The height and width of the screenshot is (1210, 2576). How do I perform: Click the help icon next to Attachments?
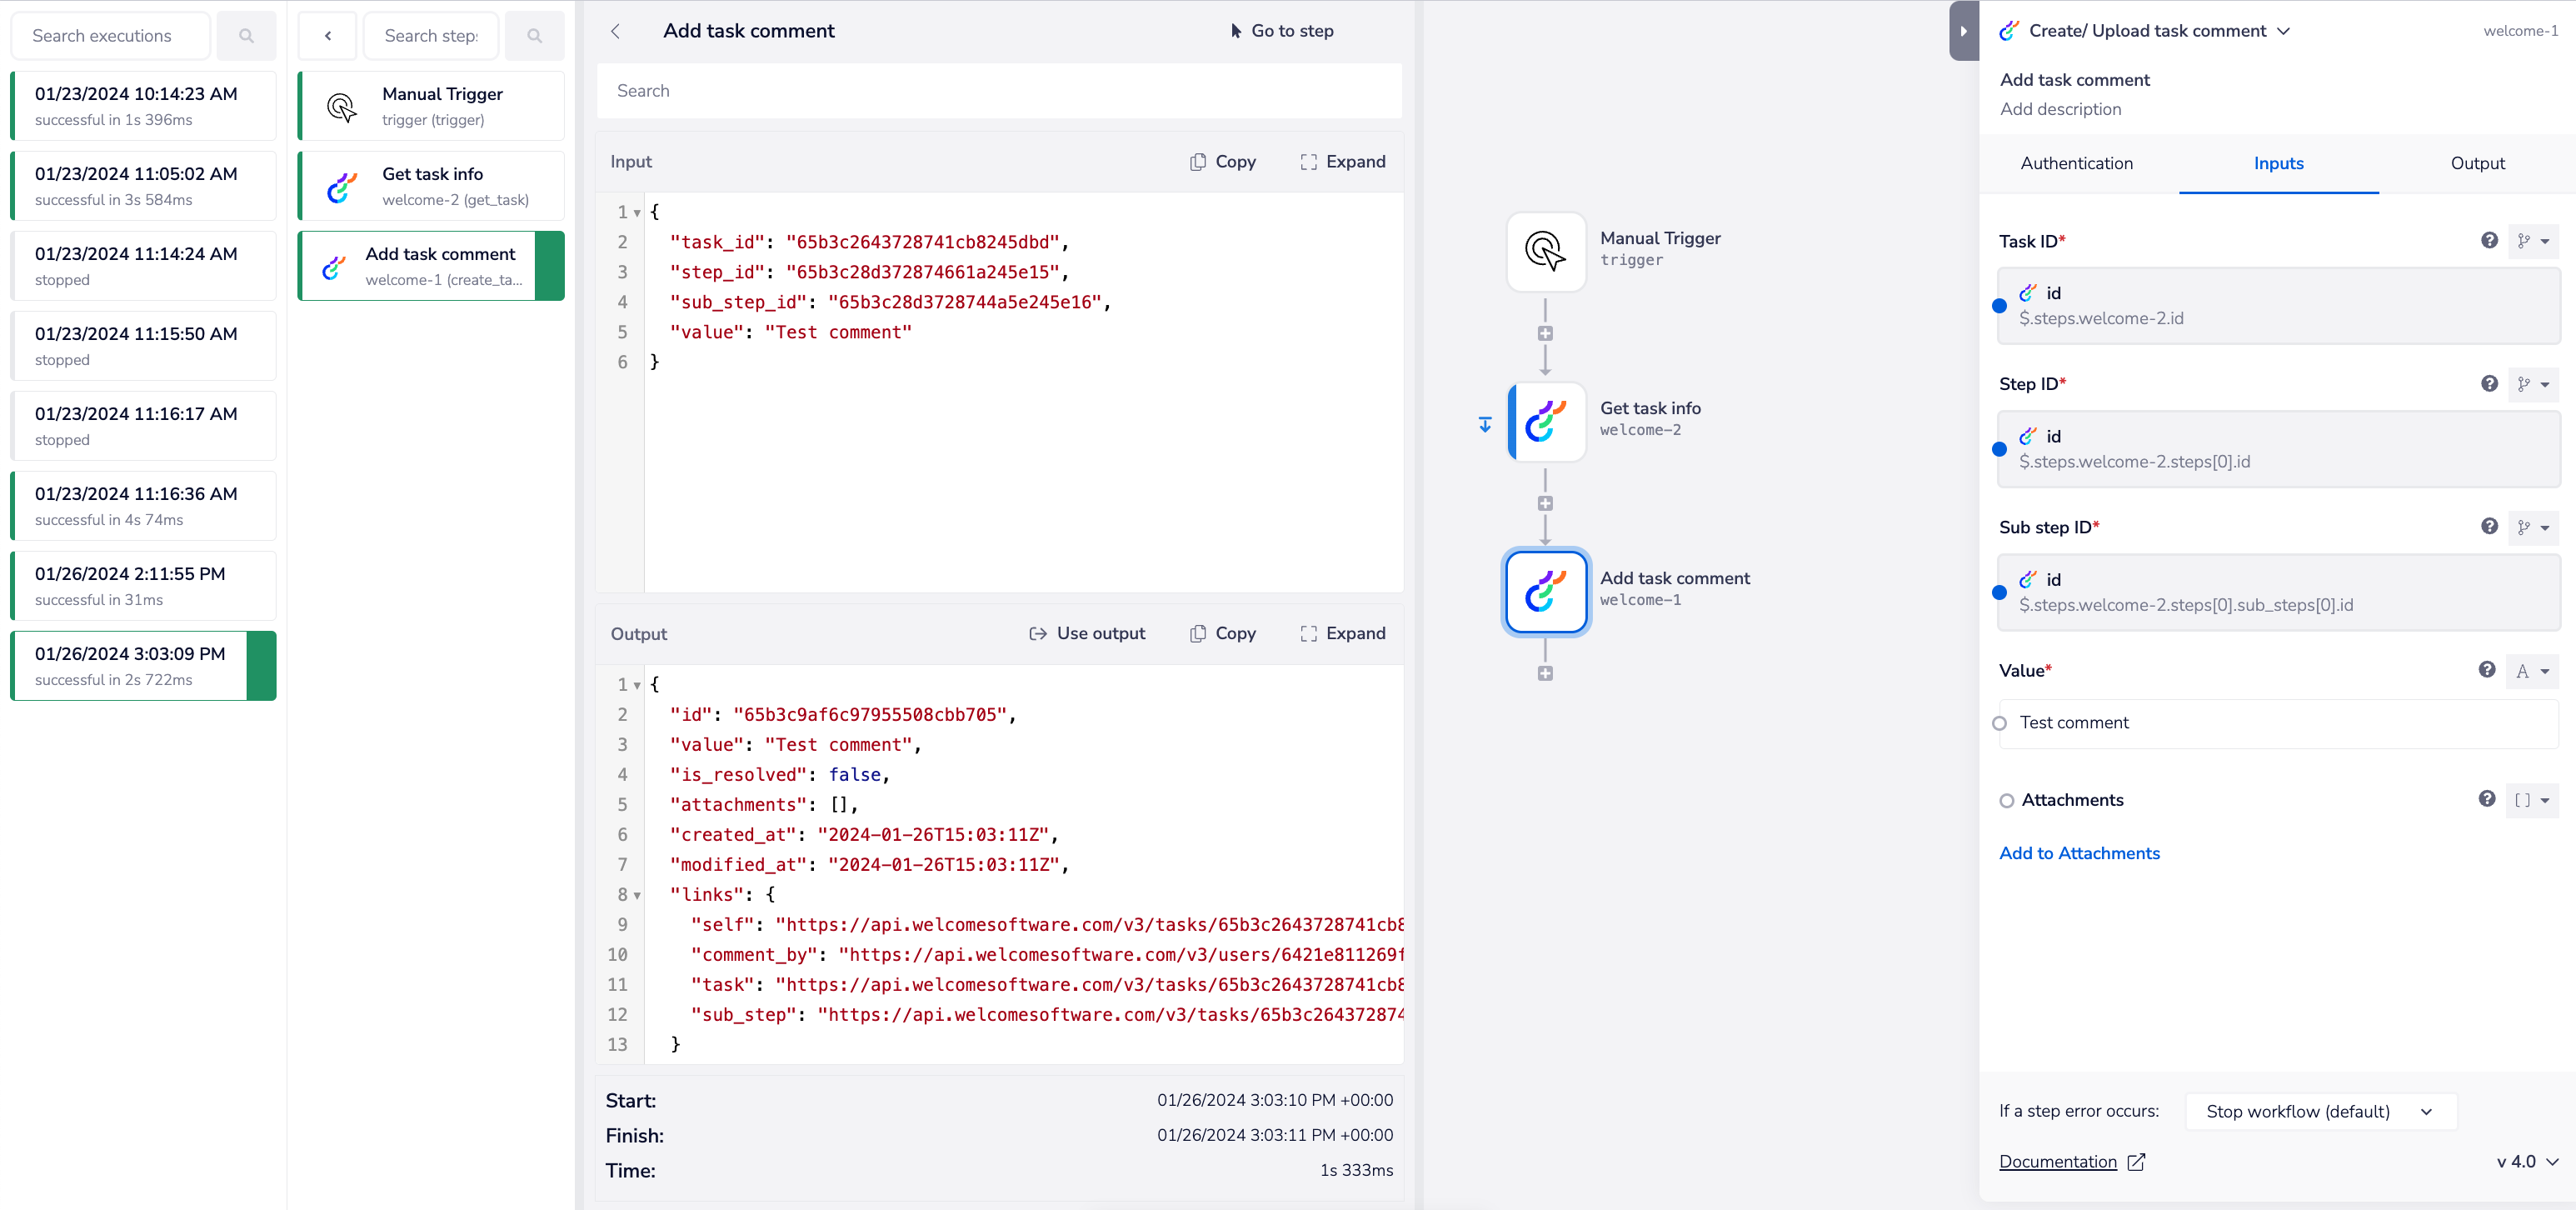[2487, 798]
